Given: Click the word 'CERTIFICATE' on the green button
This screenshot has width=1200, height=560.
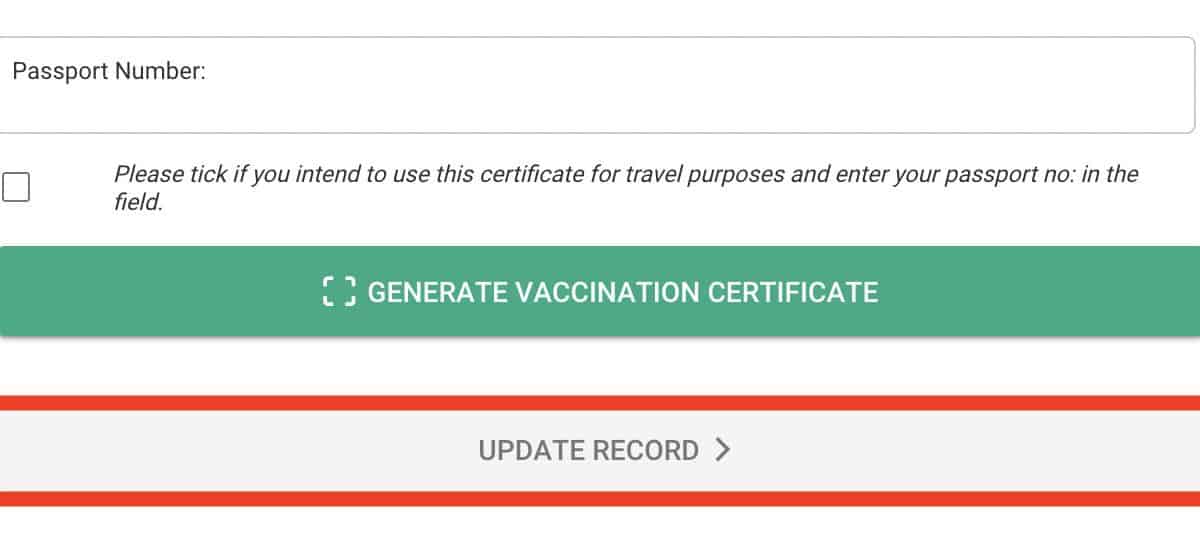Looking at the screenshot, I should [792, 292].
